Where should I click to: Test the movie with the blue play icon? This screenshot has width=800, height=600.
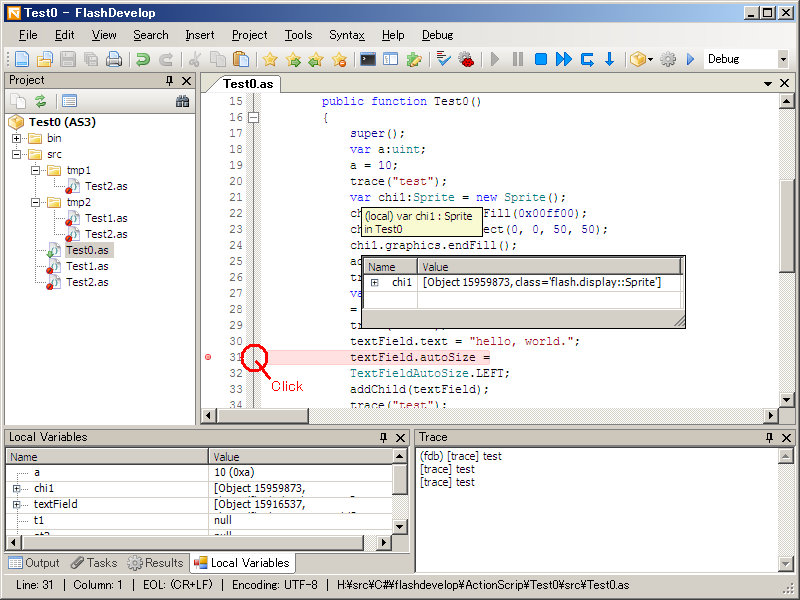[x=691, y=59]
